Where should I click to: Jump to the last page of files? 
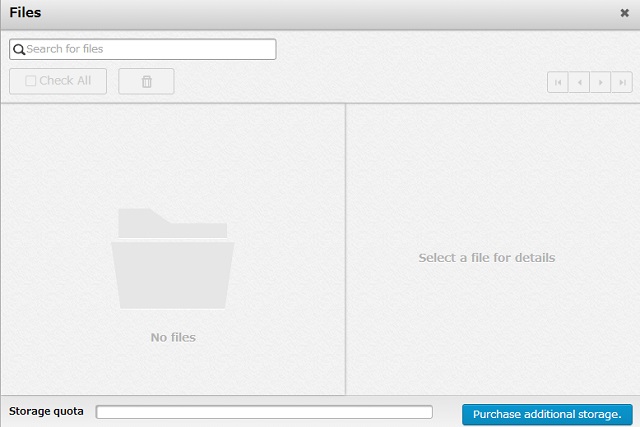[x=622, y=82]
